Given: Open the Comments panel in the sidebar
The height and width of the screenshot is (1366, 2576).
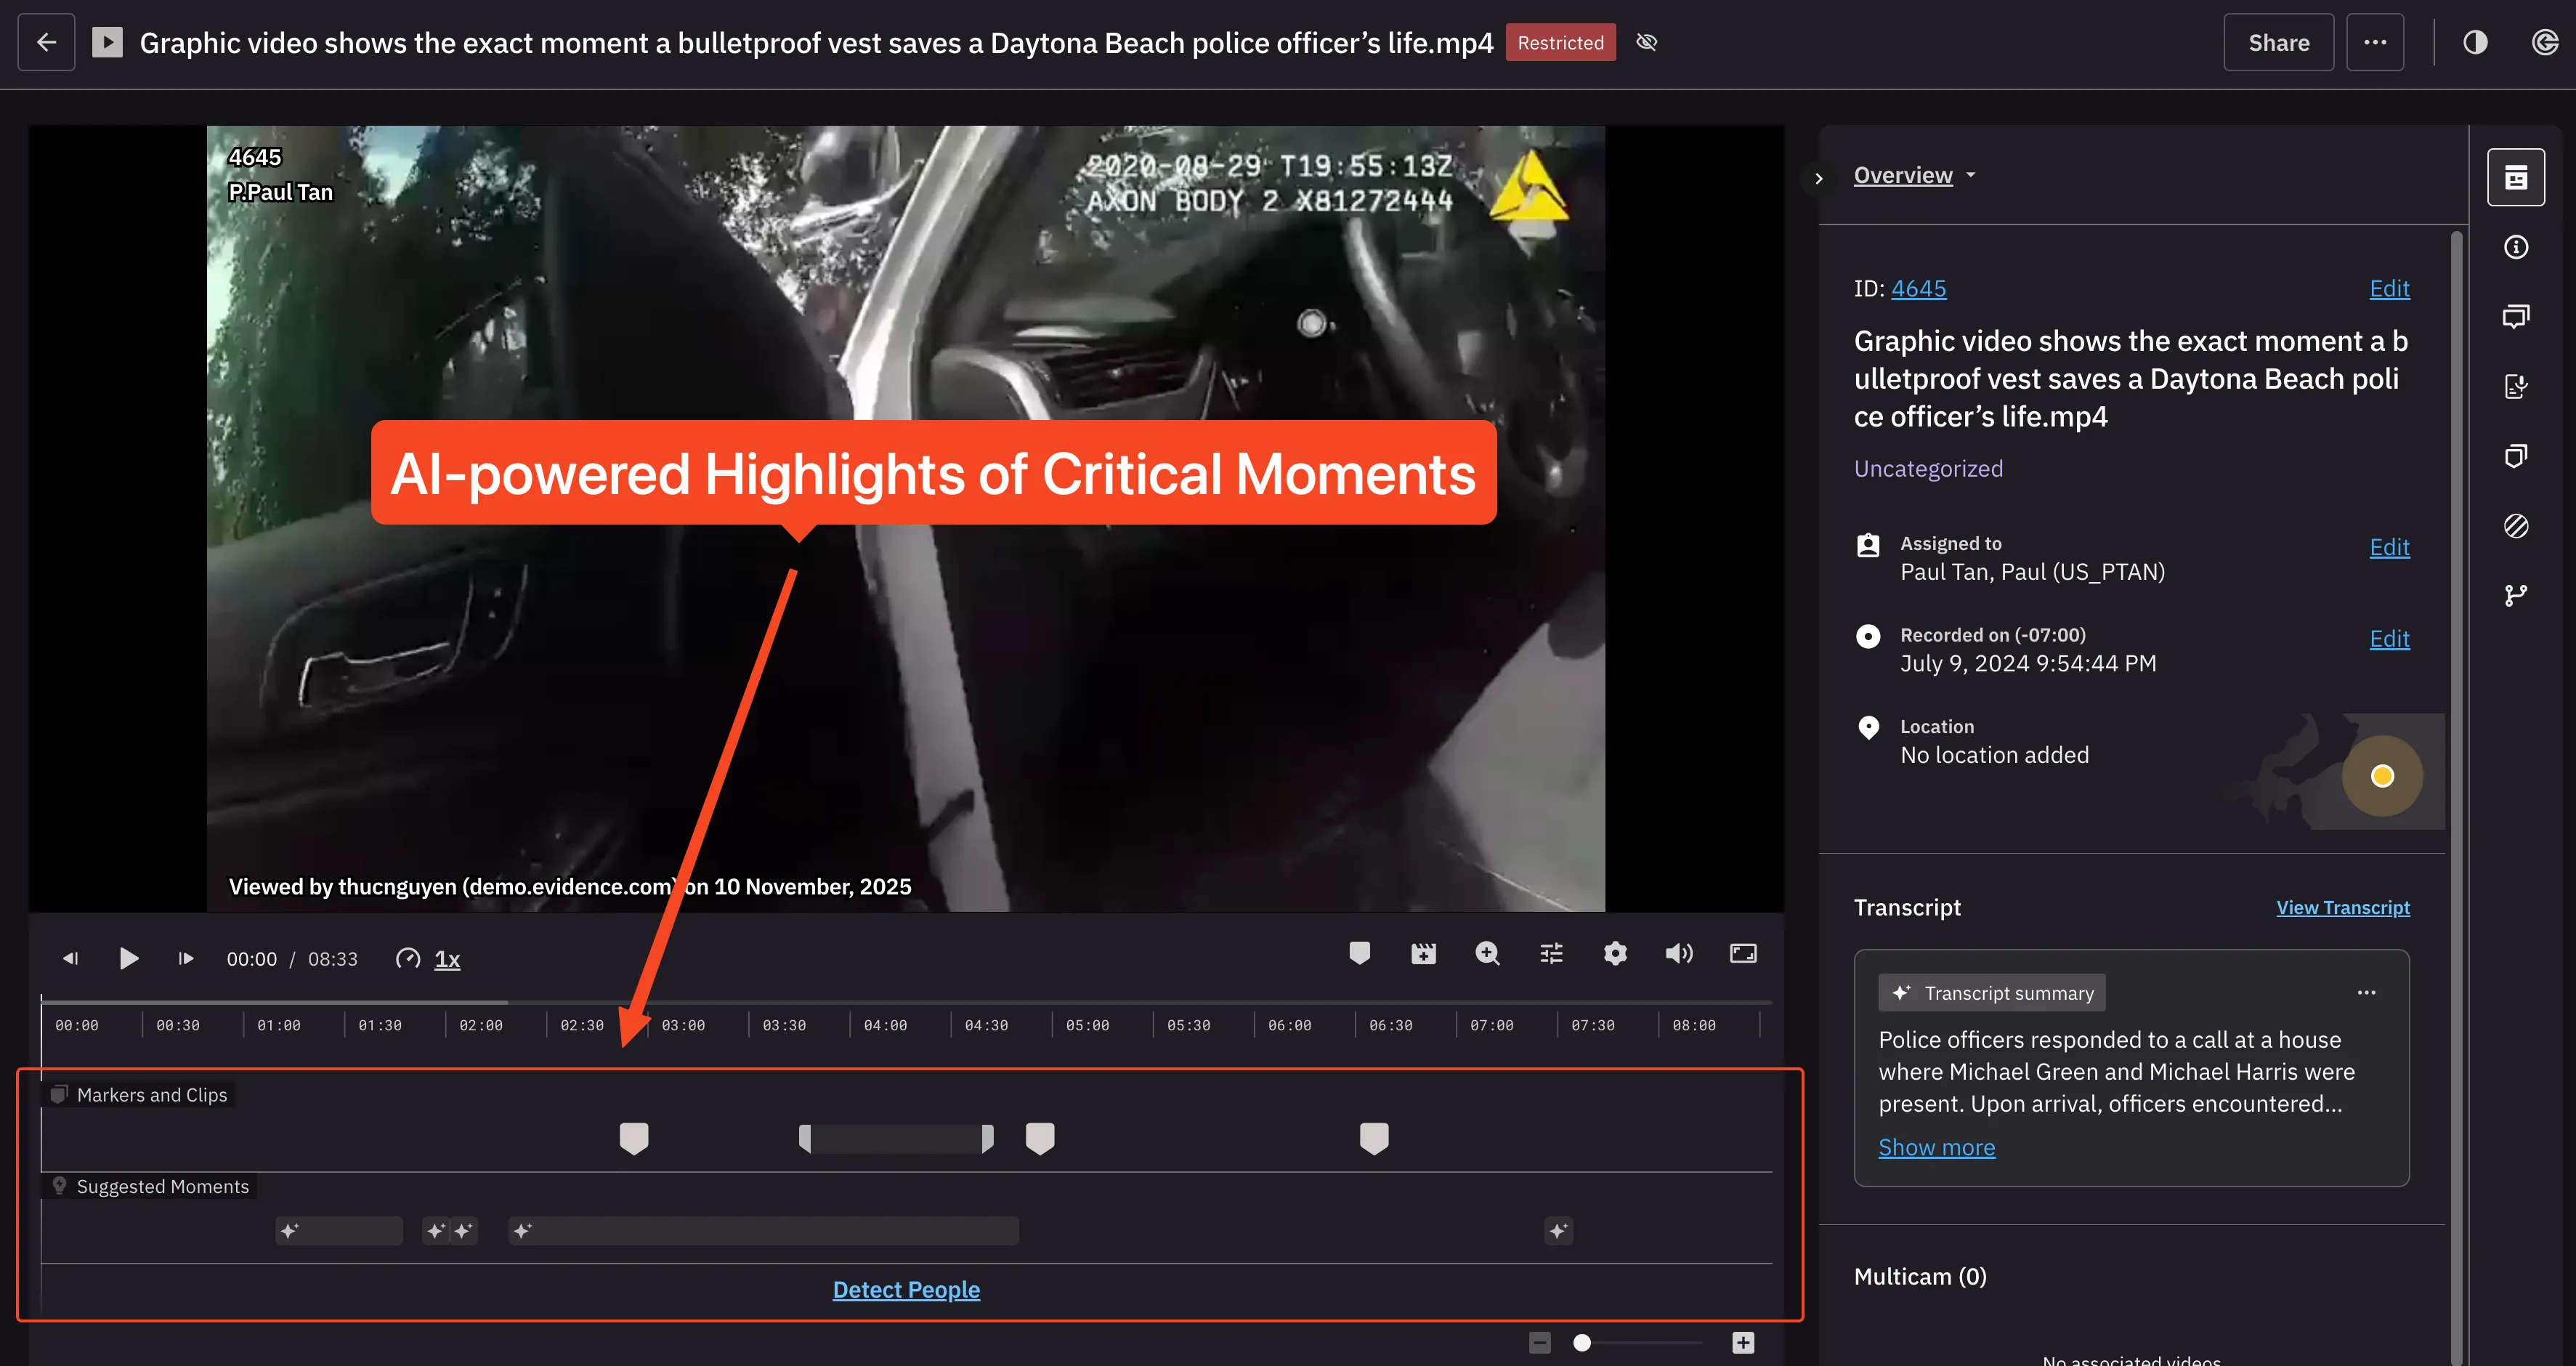Looking at the screenshot, I should tap(2517, 316).
